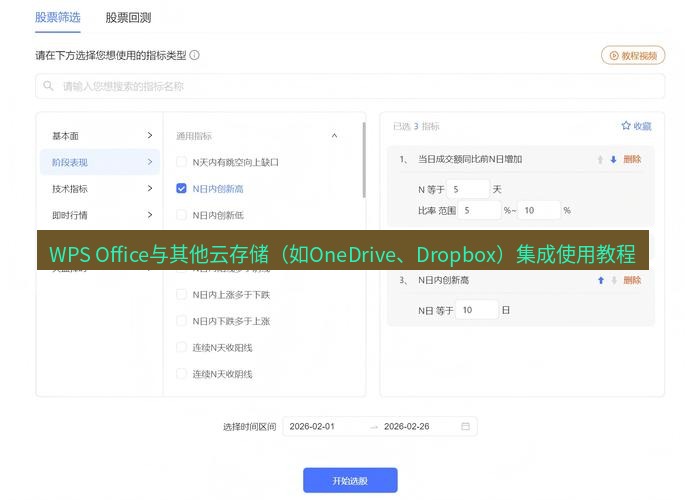The height and width of the screenshot is (500, 685).
Task: Expand the 阶段表现 chevron arrow
Action: coord(150,162)
